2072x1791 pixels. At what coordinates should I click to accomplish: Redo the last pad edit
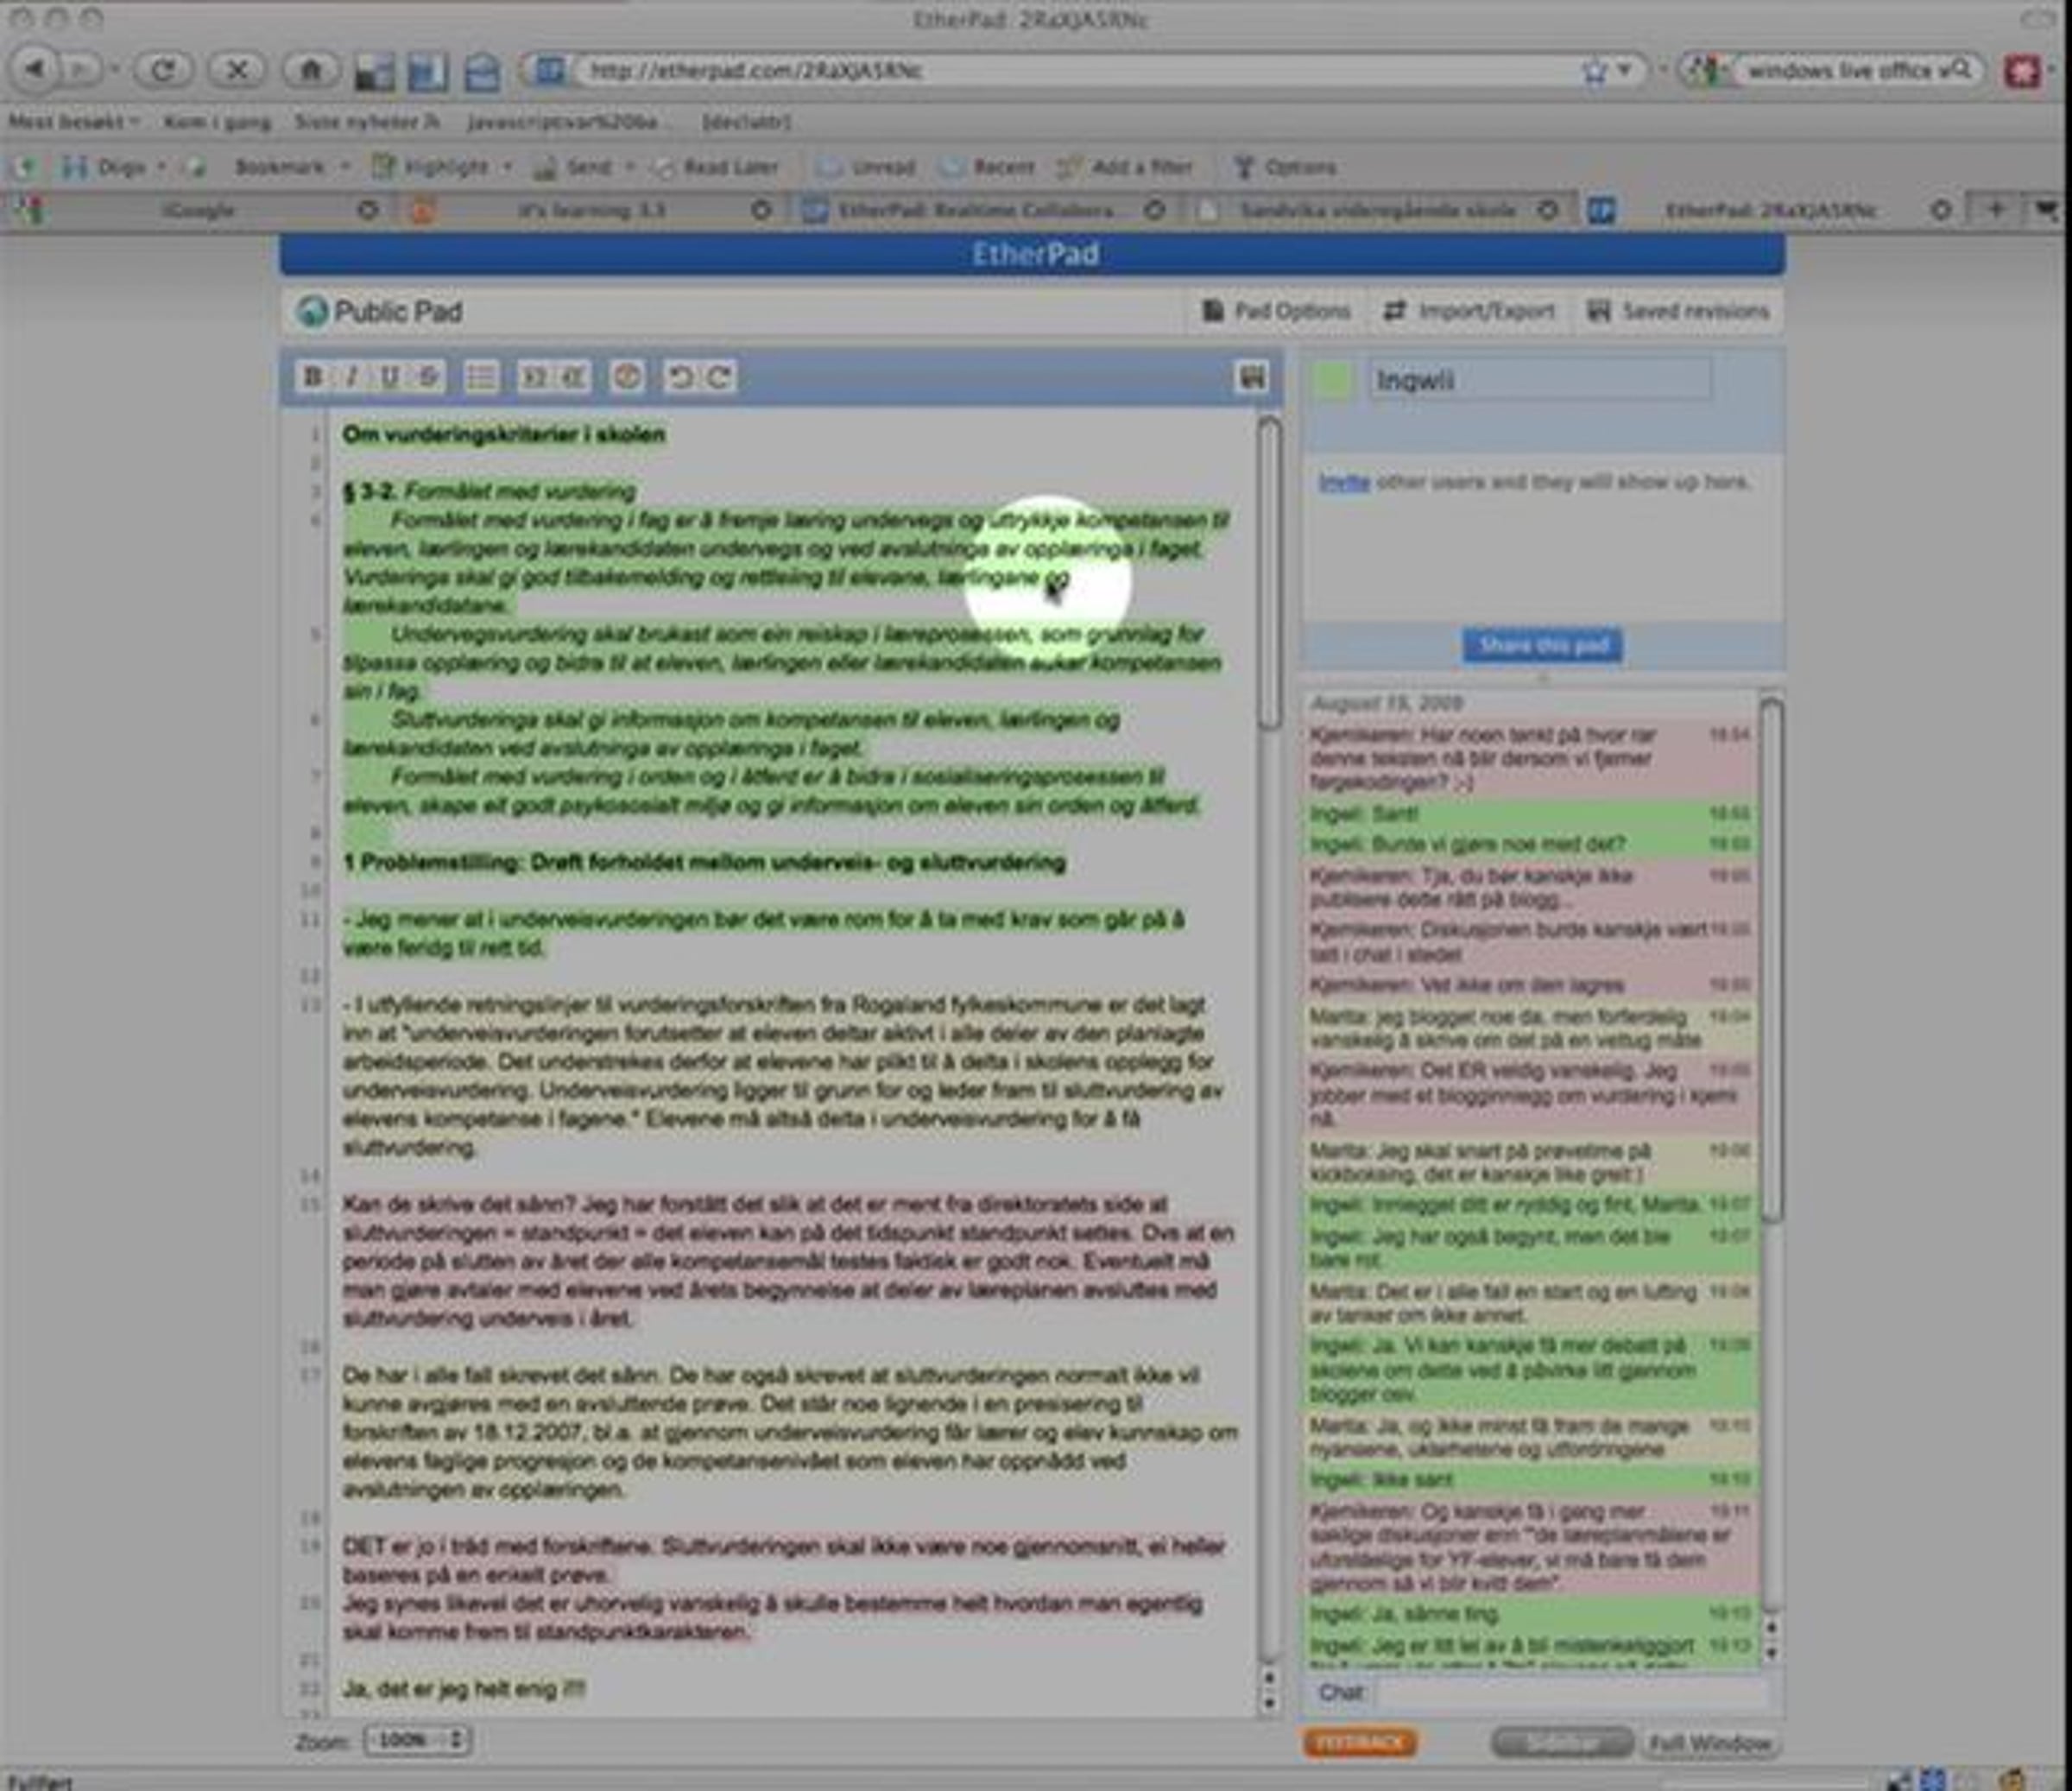[719, 377]
